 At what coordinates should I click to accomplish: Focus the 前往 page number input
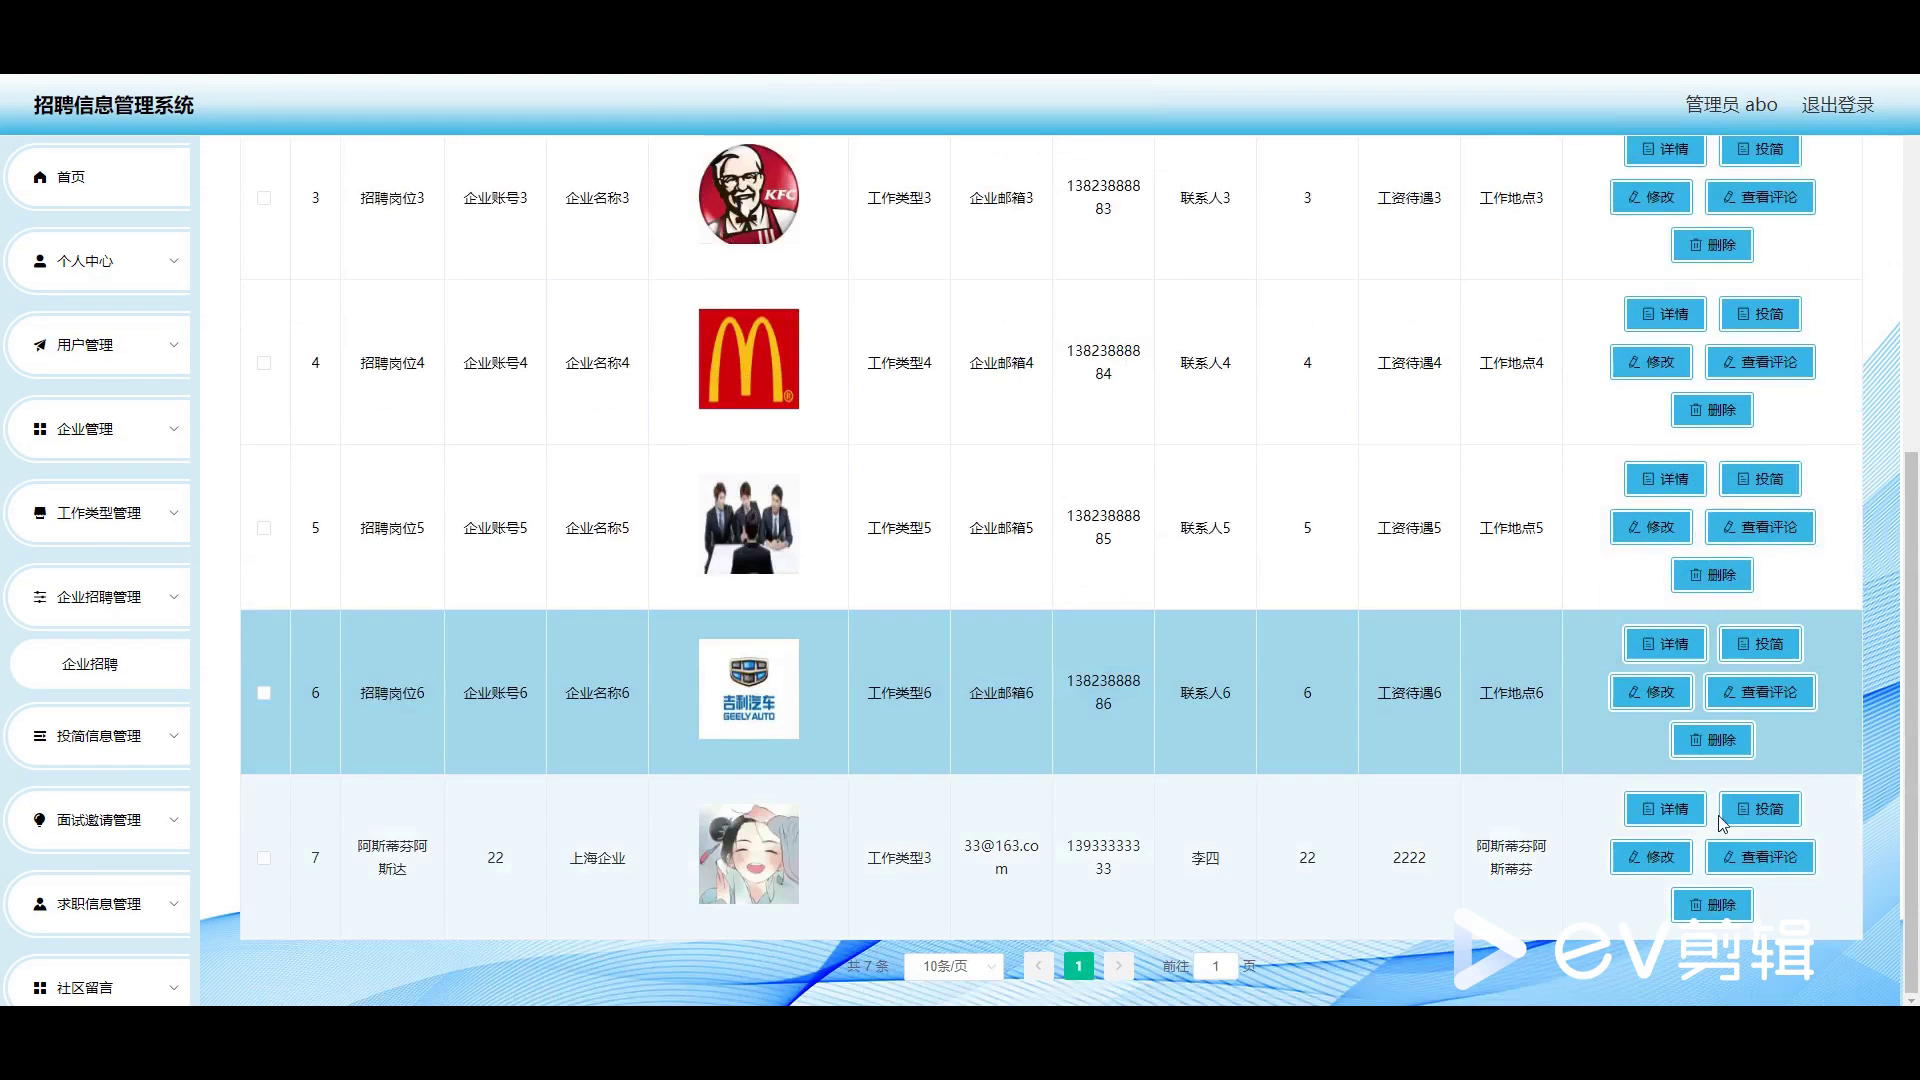click(x=1215, y=966)
